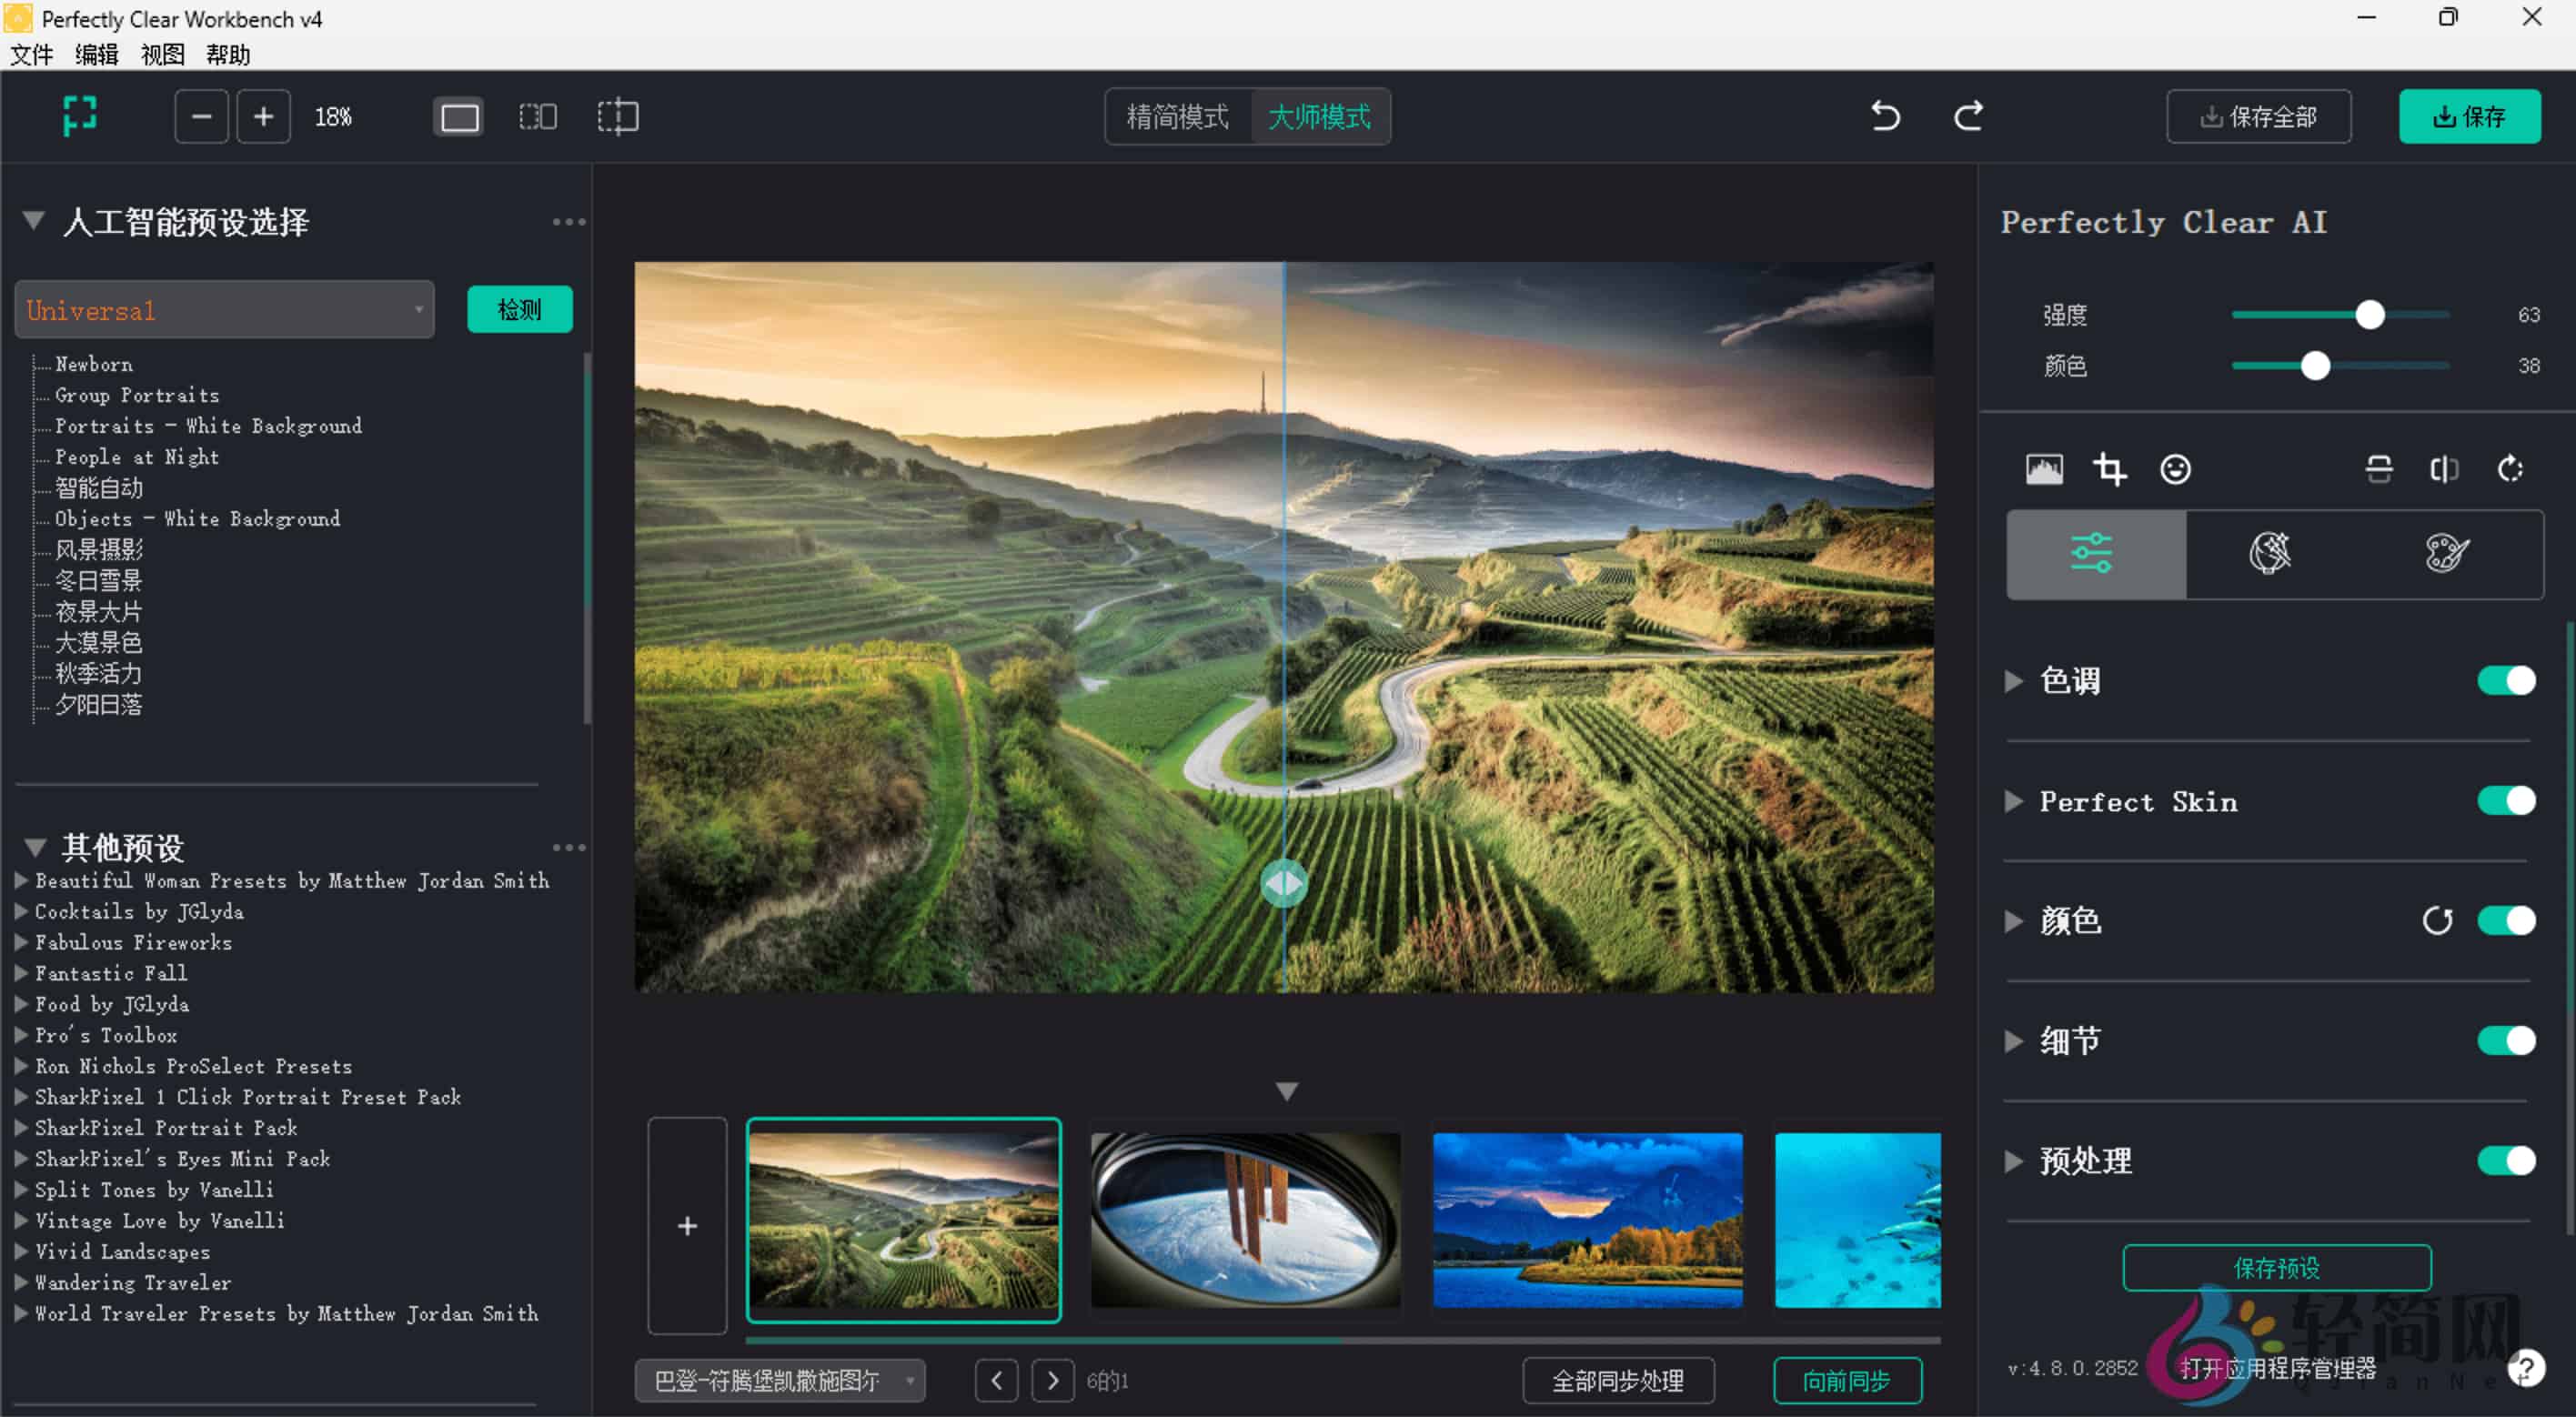This screenshot has width=2576, height=1417.
Task: Click the rotate image icon
Action: tap(2510, 469)
